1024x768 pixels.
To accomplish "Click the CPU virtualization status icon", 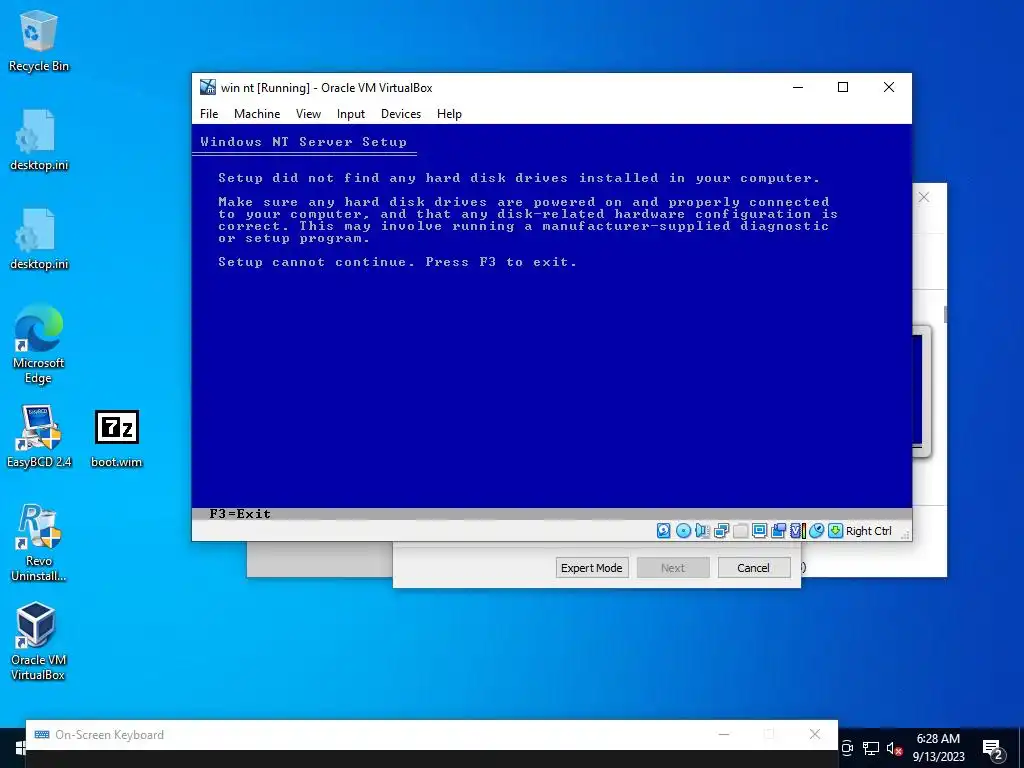I will coord(797,531).
